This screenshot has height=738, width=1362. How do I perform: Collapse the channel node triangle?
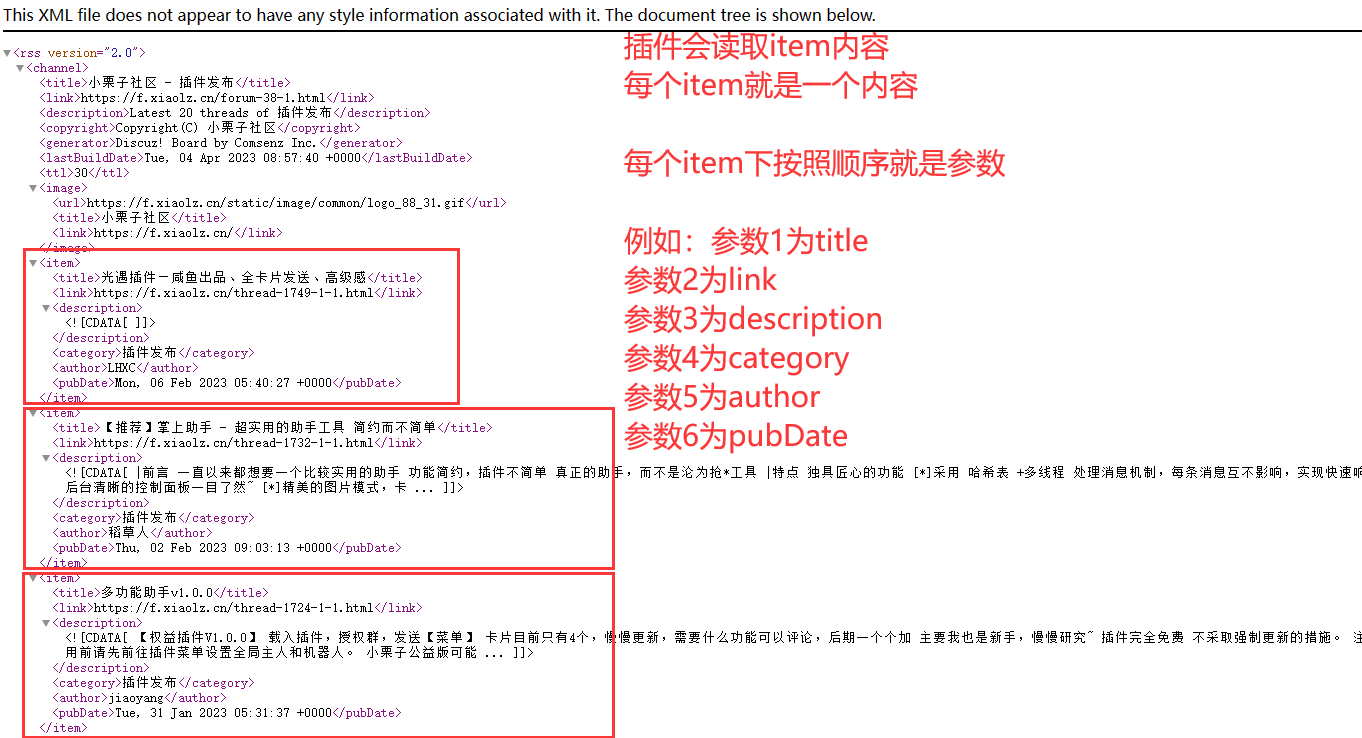20,68
